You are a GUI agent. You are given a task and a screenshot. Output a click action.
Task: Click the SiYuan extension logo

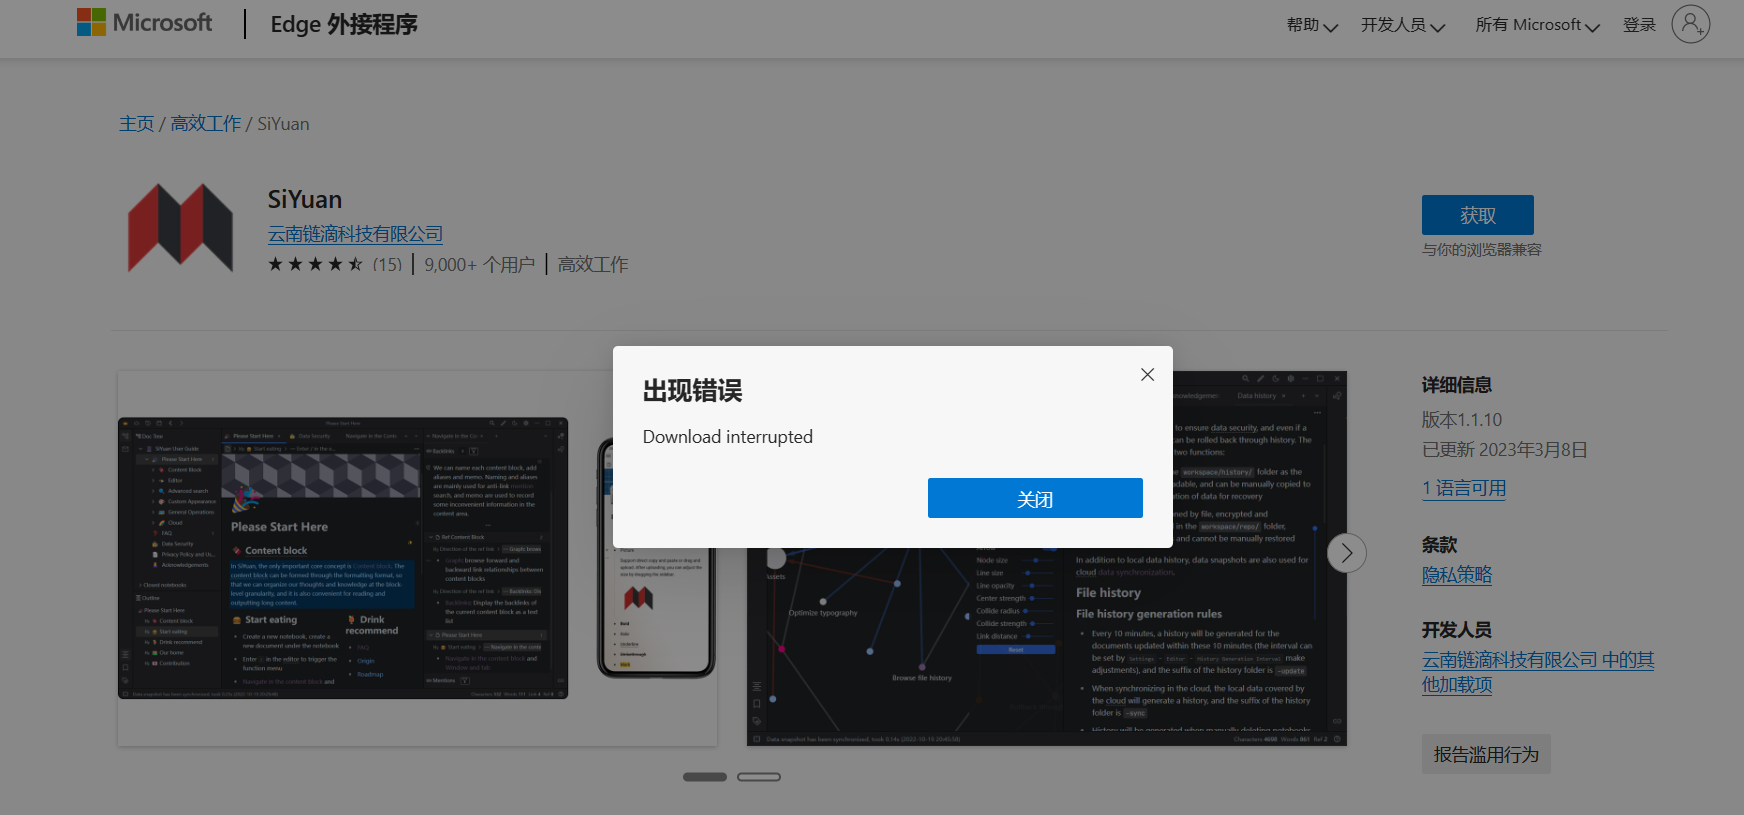click(180, 228)
